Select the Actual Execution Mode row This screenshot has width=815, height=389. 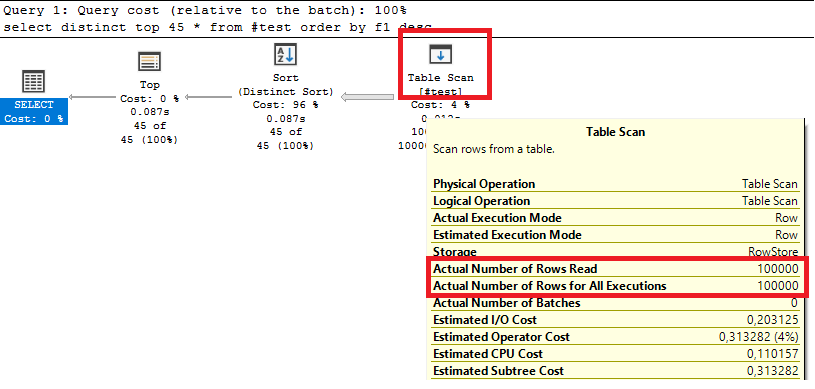[615, 218]
